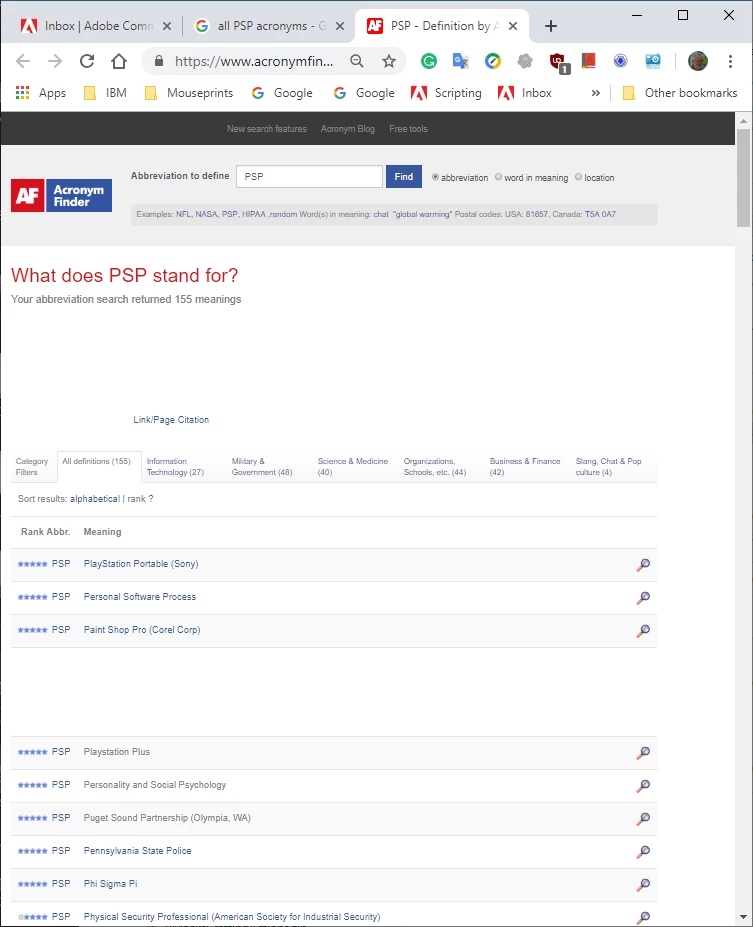Open 'New search features' link
Image resolution: width=753 pixels, height=927 pixels.
267,128
